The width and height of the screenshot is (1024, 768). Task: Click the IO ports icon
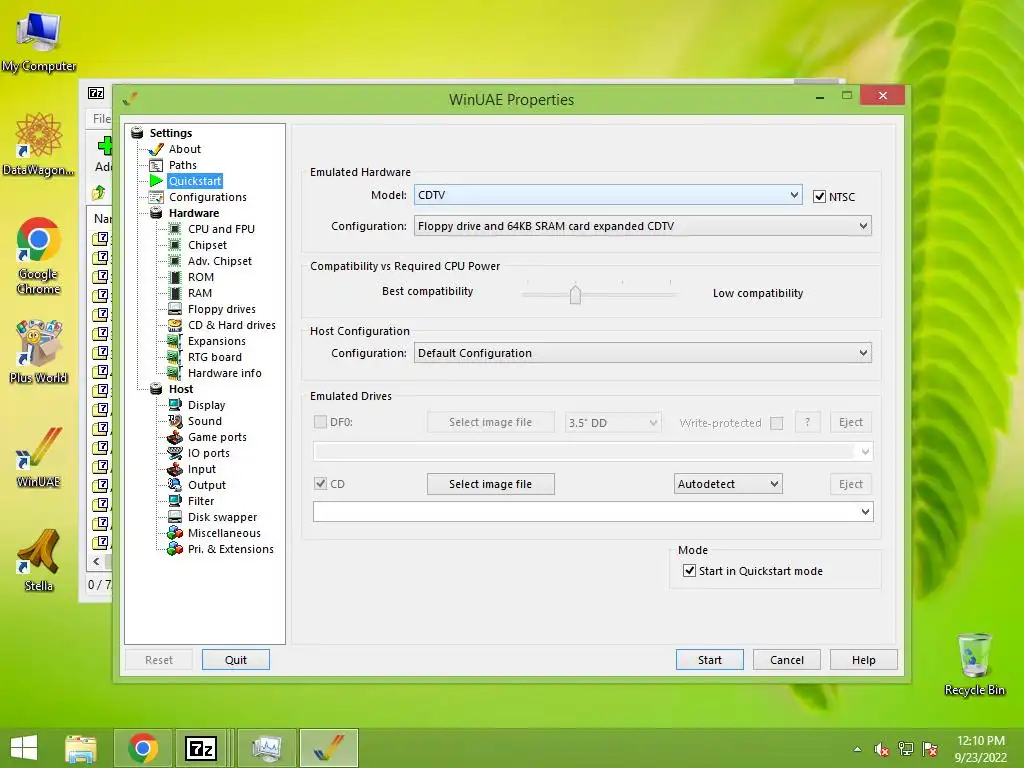(175, 453)
